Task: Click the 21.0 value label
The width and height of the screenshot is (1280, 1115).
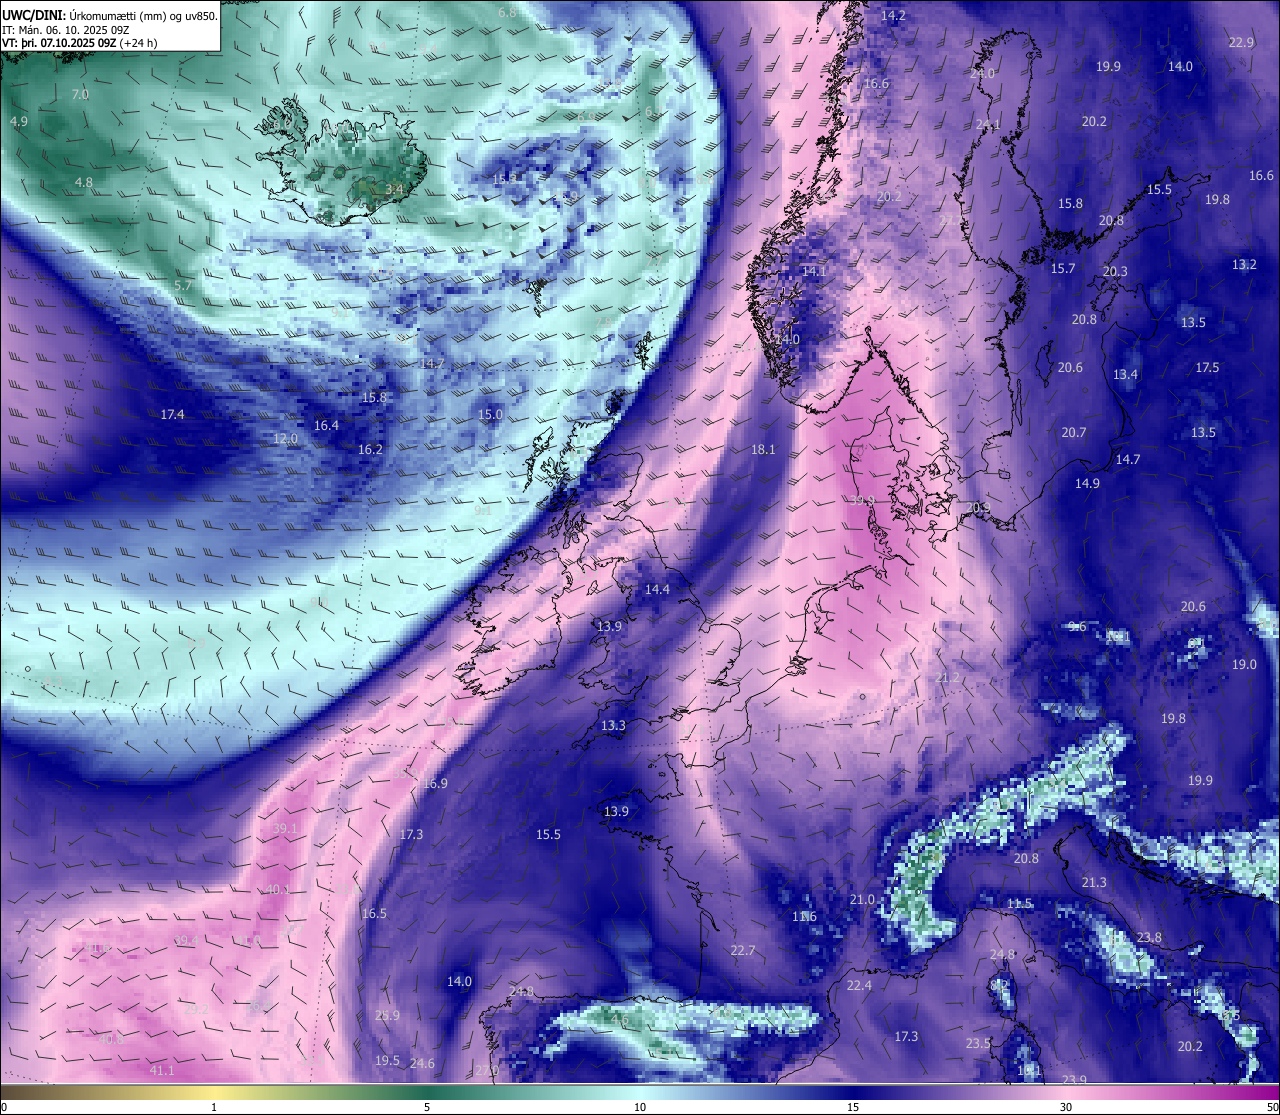Action: [x=862, y=900]
